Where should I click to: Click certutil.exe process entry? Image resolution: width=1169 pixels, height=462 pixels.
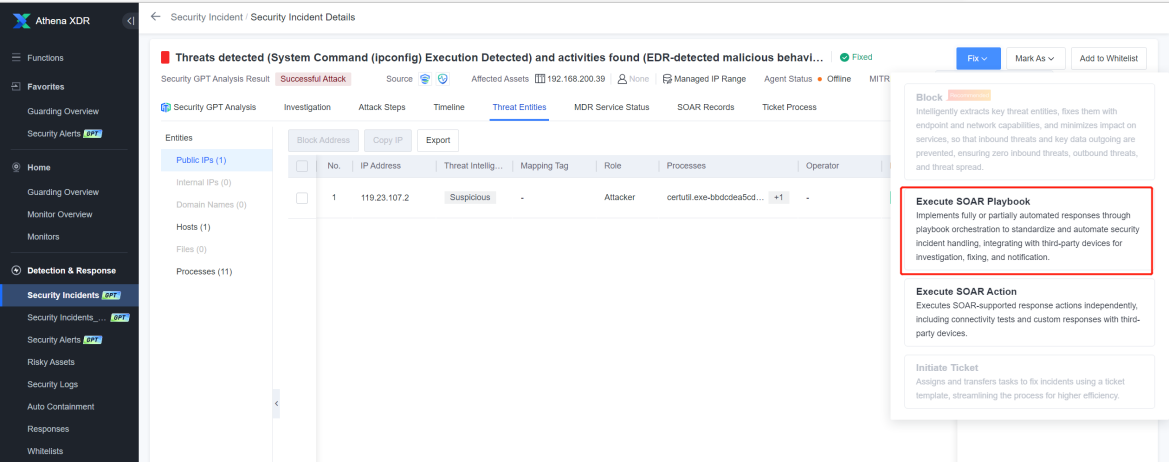coord(715,197)
